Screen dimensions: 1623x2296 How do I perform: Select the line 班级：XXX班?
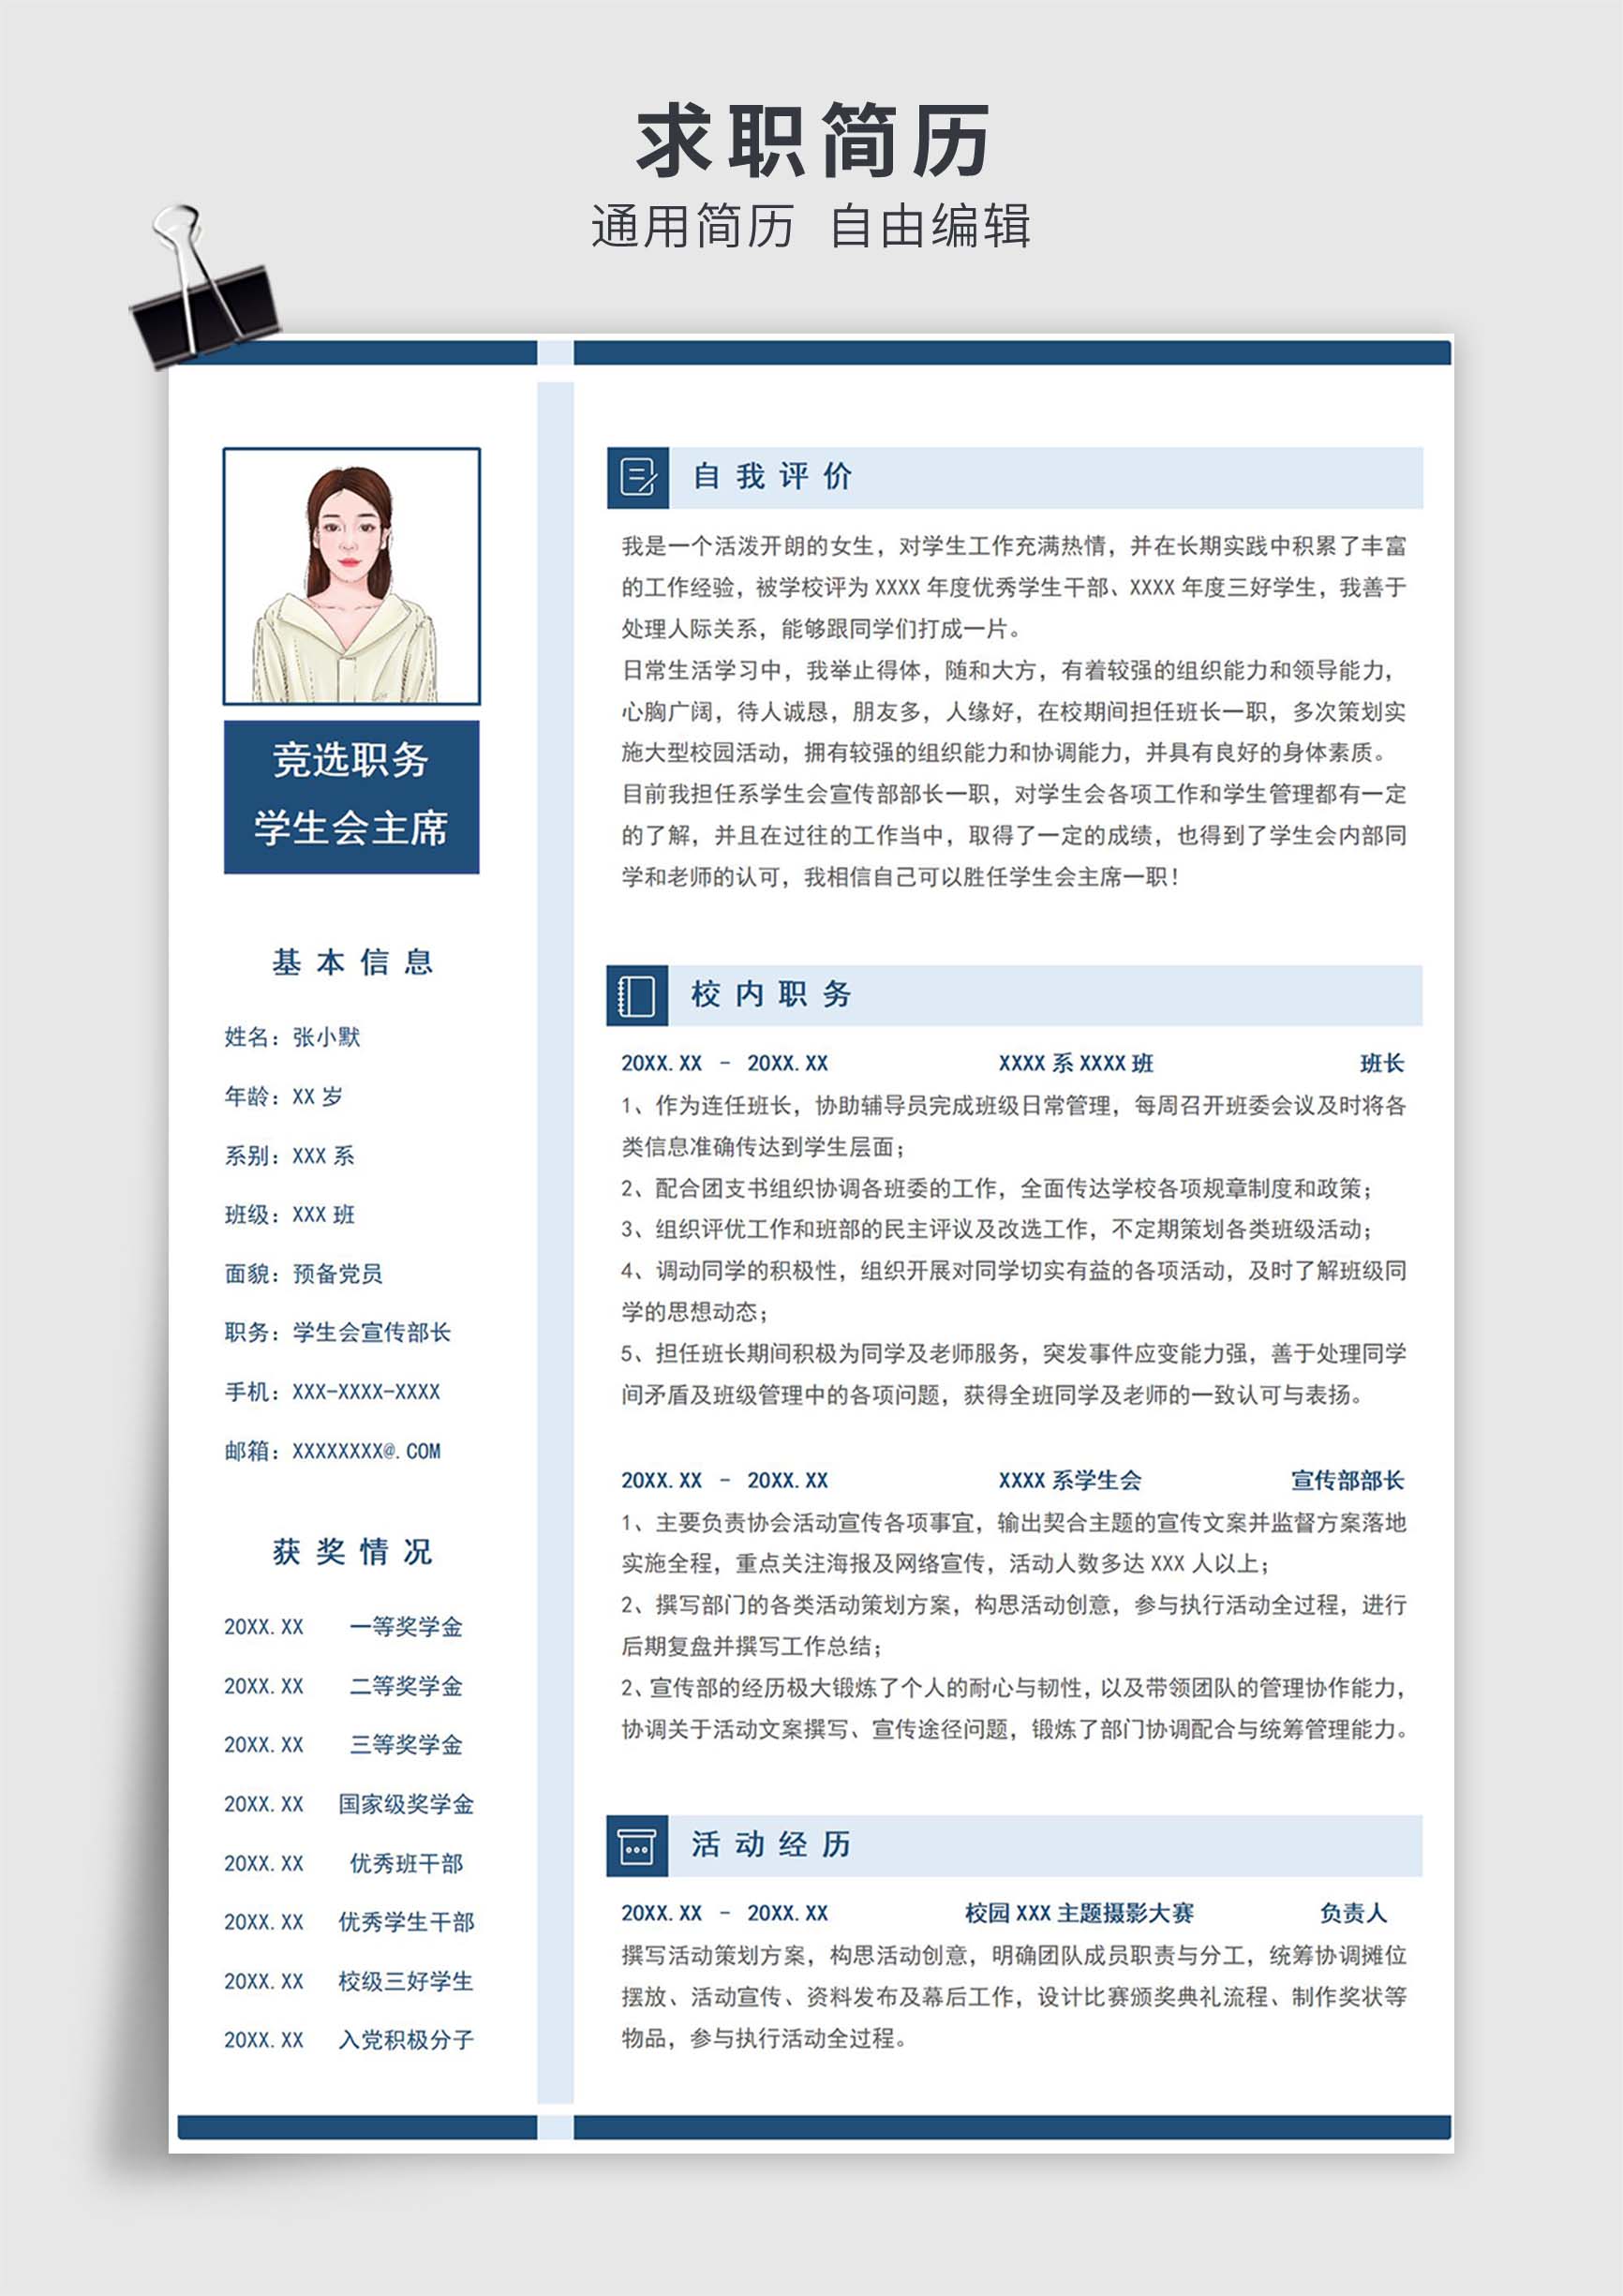(289, 1214)
